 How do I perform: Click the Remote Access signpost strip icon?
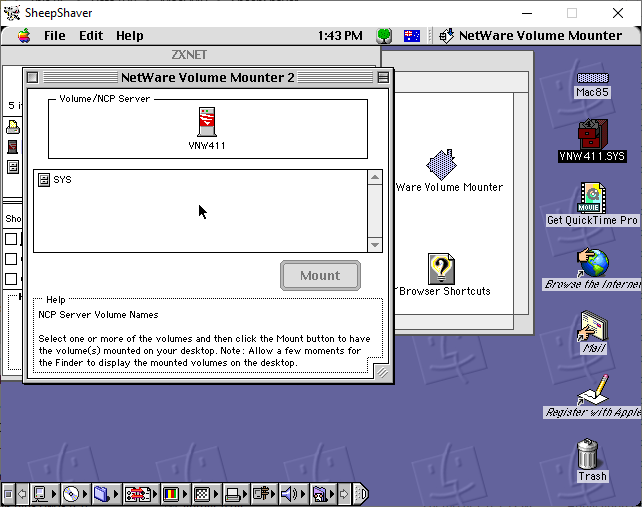262,494
